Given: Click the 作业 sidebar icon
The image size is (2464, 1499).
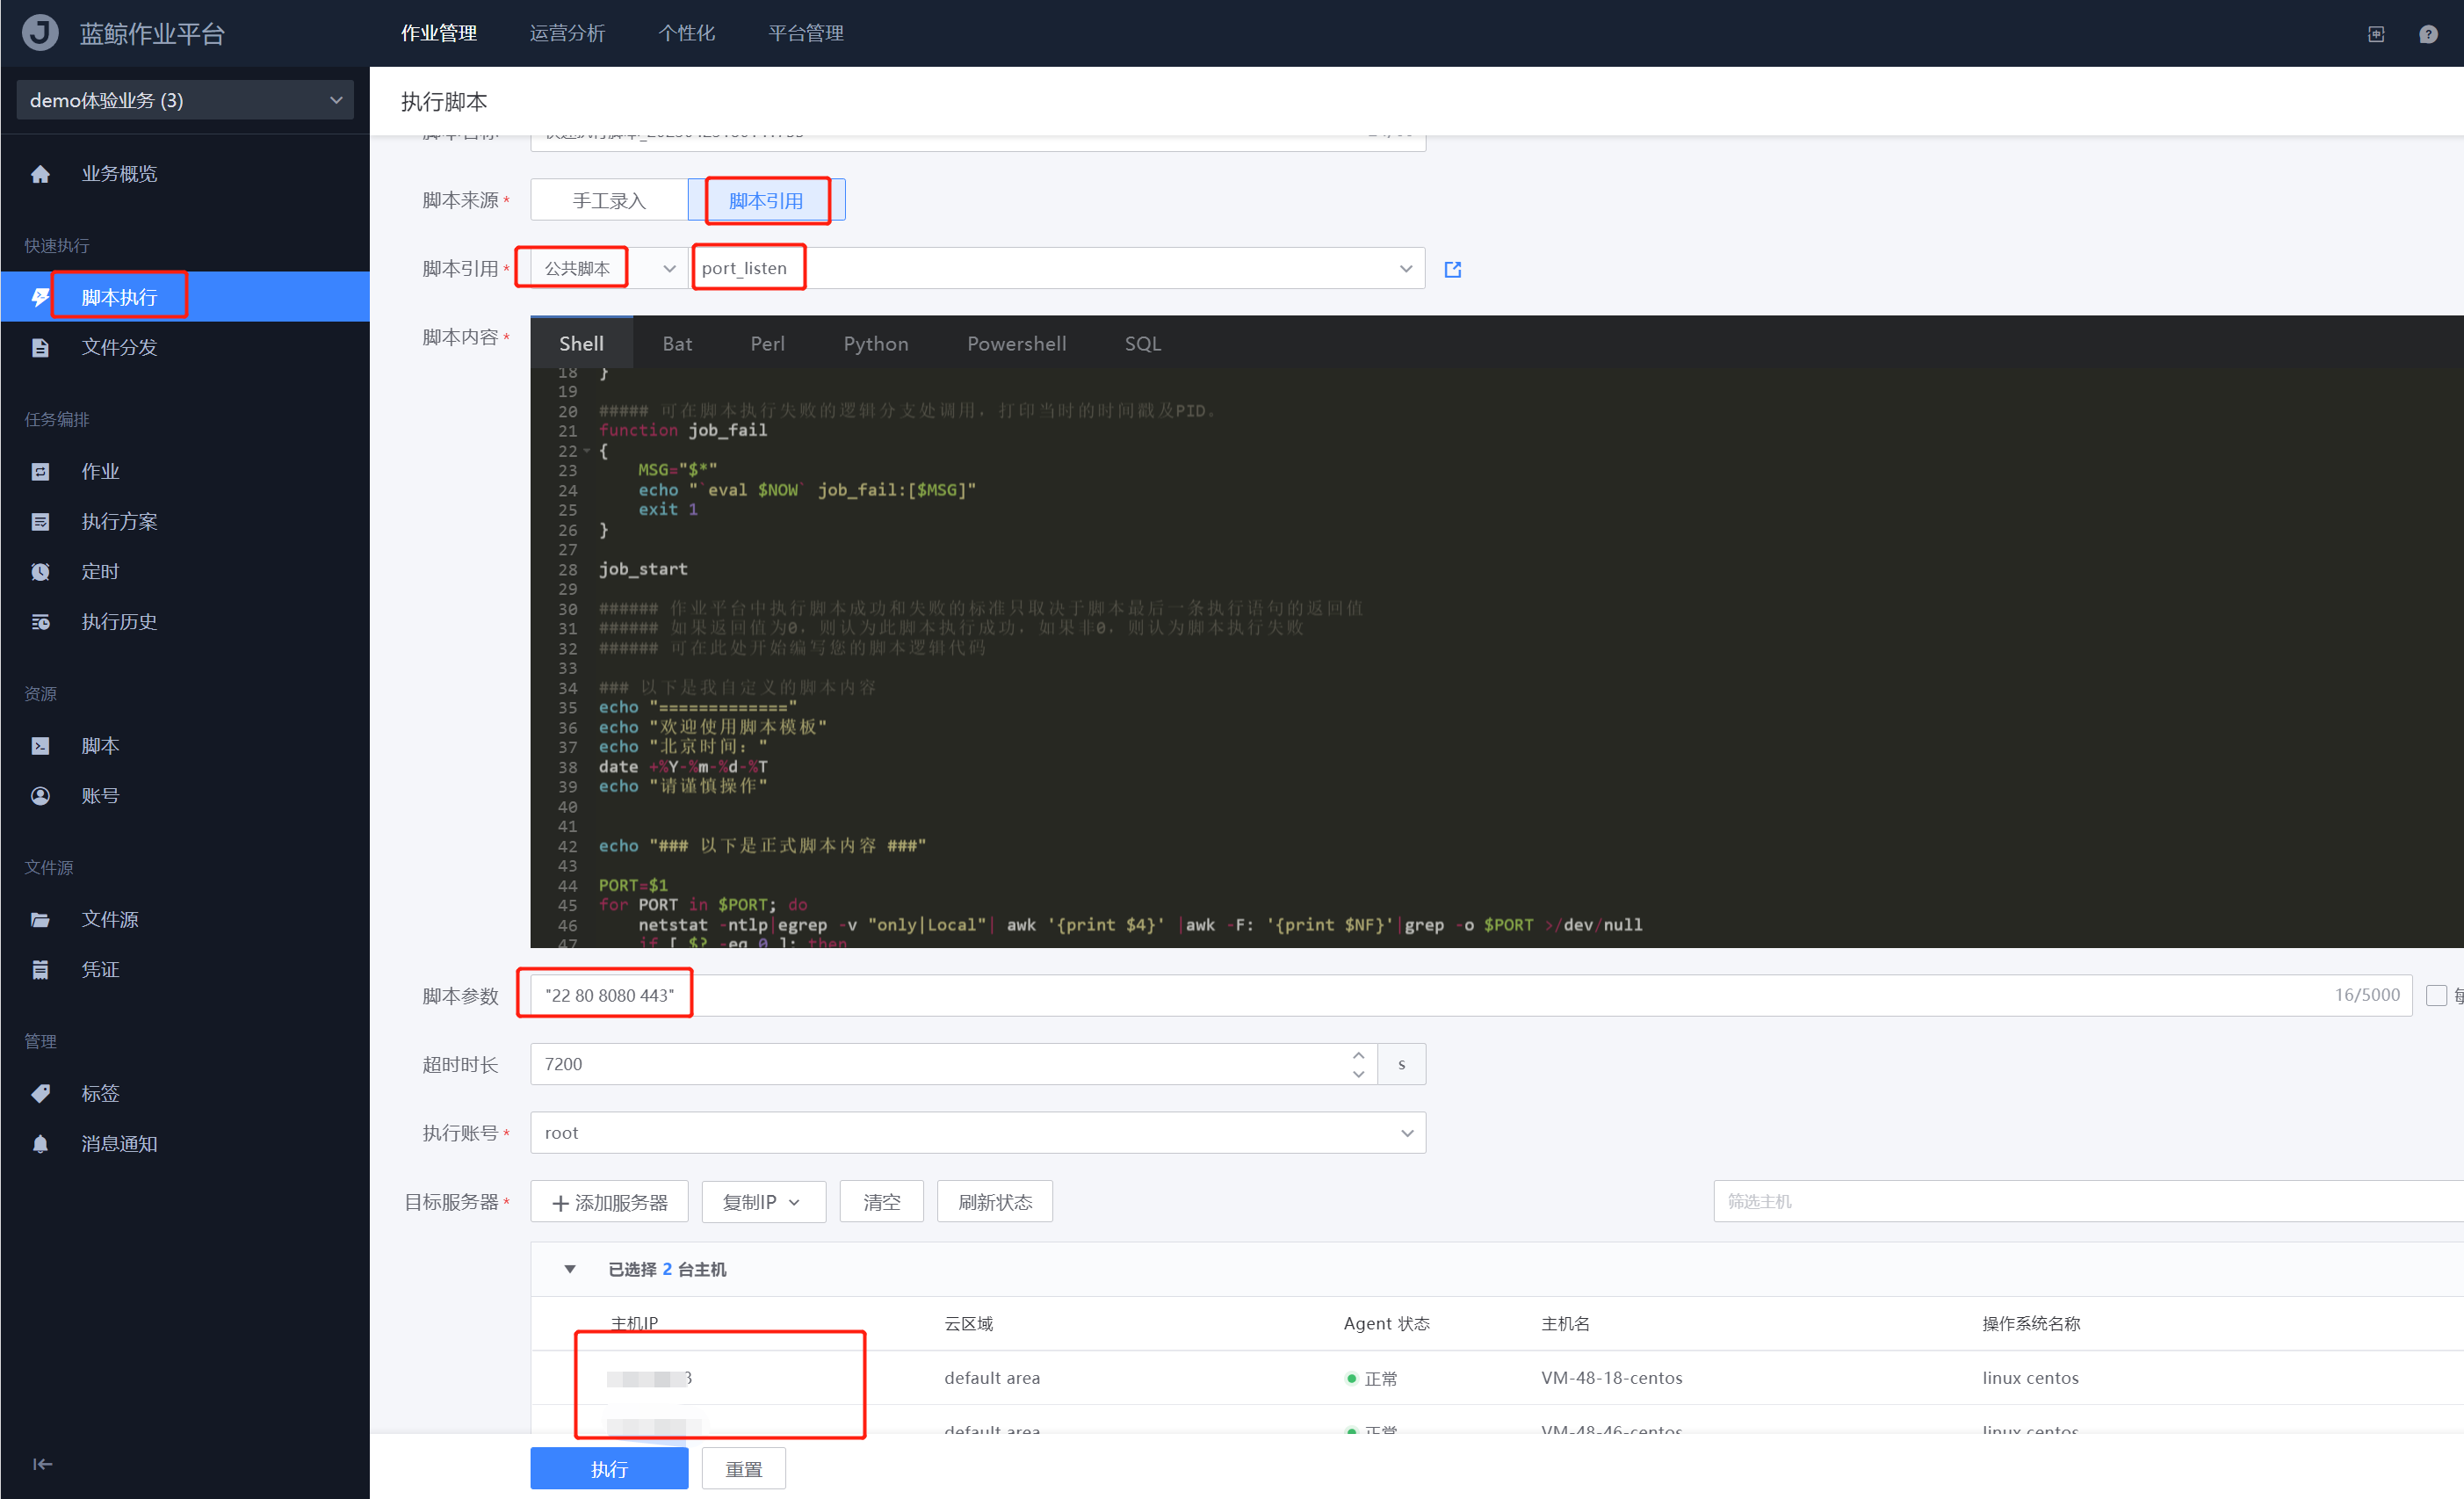Looking at the screenshot, I should tap(40, 472).
